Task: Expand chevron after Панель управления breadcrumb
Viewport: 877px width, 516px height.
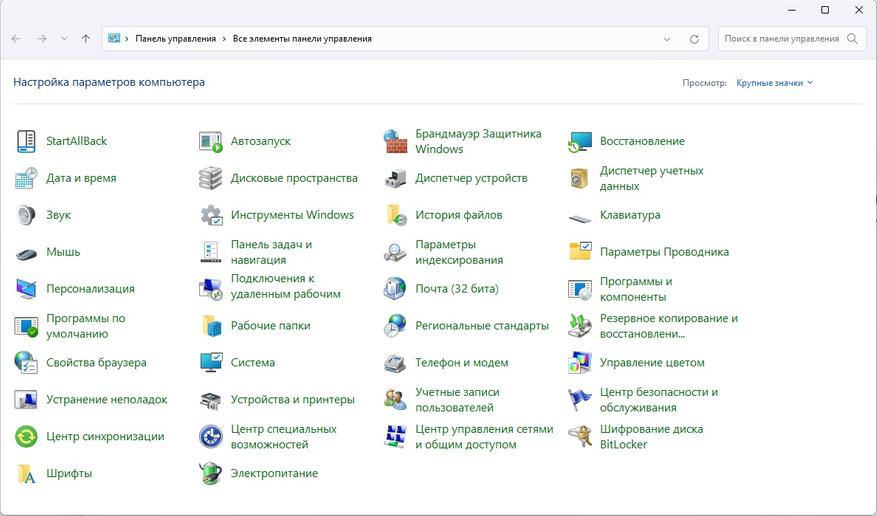Action: [x=224, y=39]
